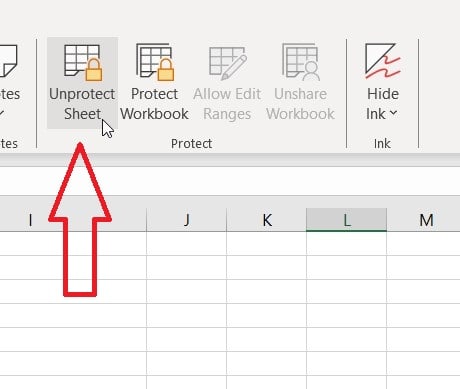Select column J header
460x389 pixels.
(x=186, y=220)
